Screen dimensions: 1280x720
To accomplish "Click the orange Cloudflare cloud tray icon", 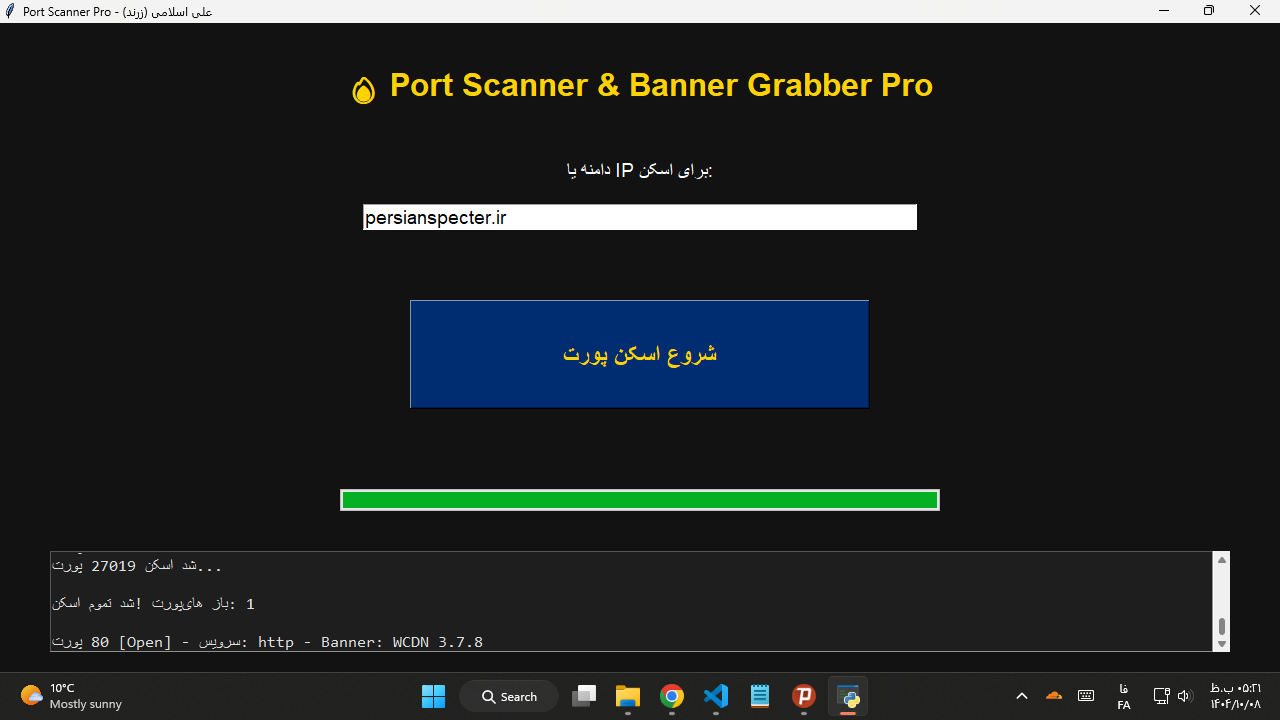I will tap(1053, 696).
